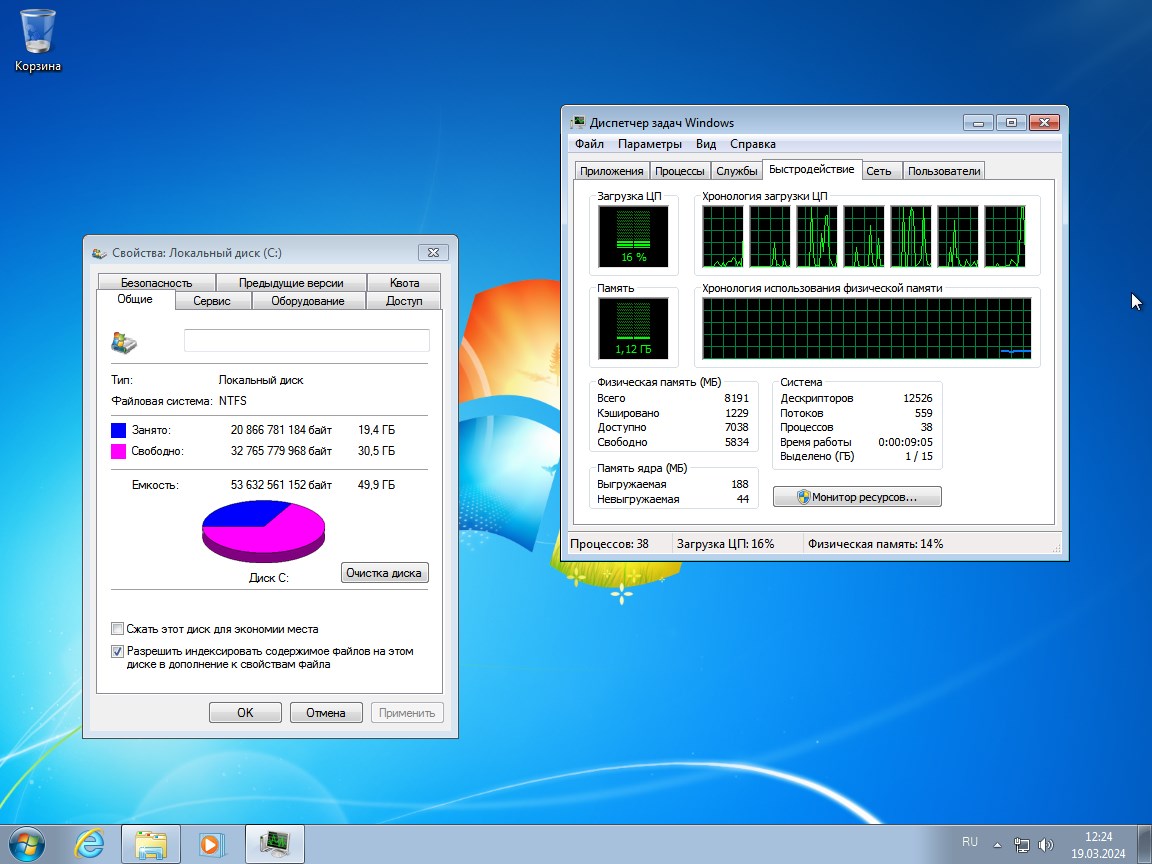Viewport: 1152px width, 864px height.
Task: Open the Файл menu in Task Manager
Action: [589, 144]
